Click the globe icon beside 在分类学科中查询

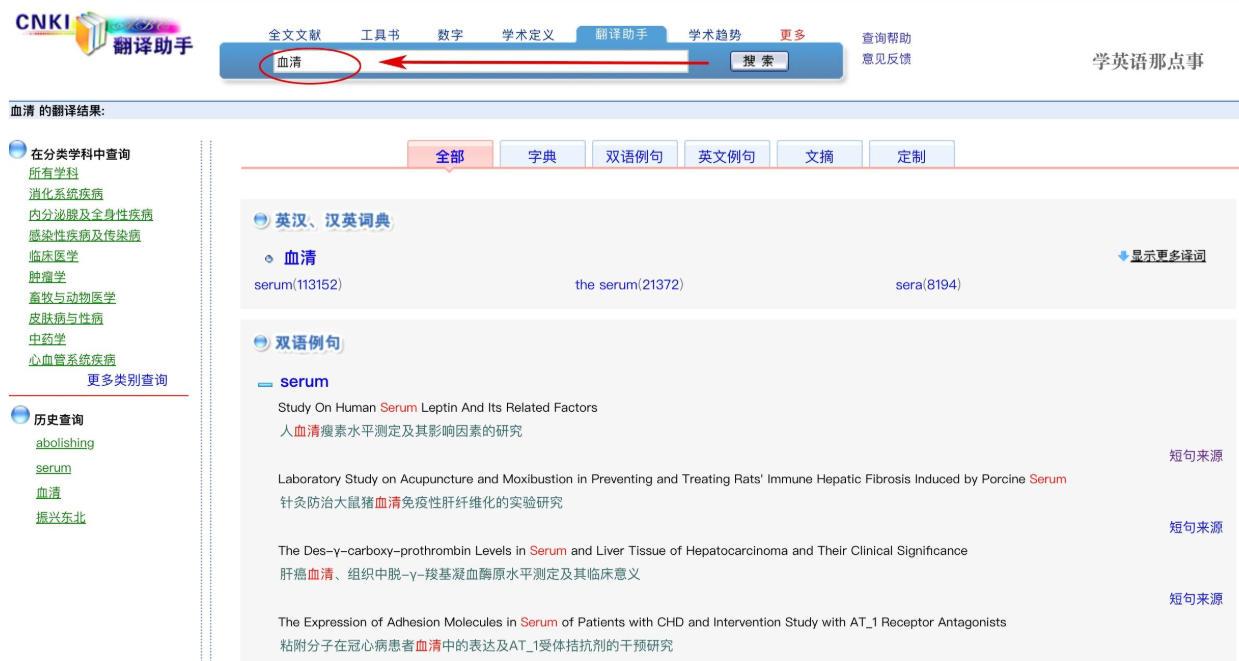[18, 150]
